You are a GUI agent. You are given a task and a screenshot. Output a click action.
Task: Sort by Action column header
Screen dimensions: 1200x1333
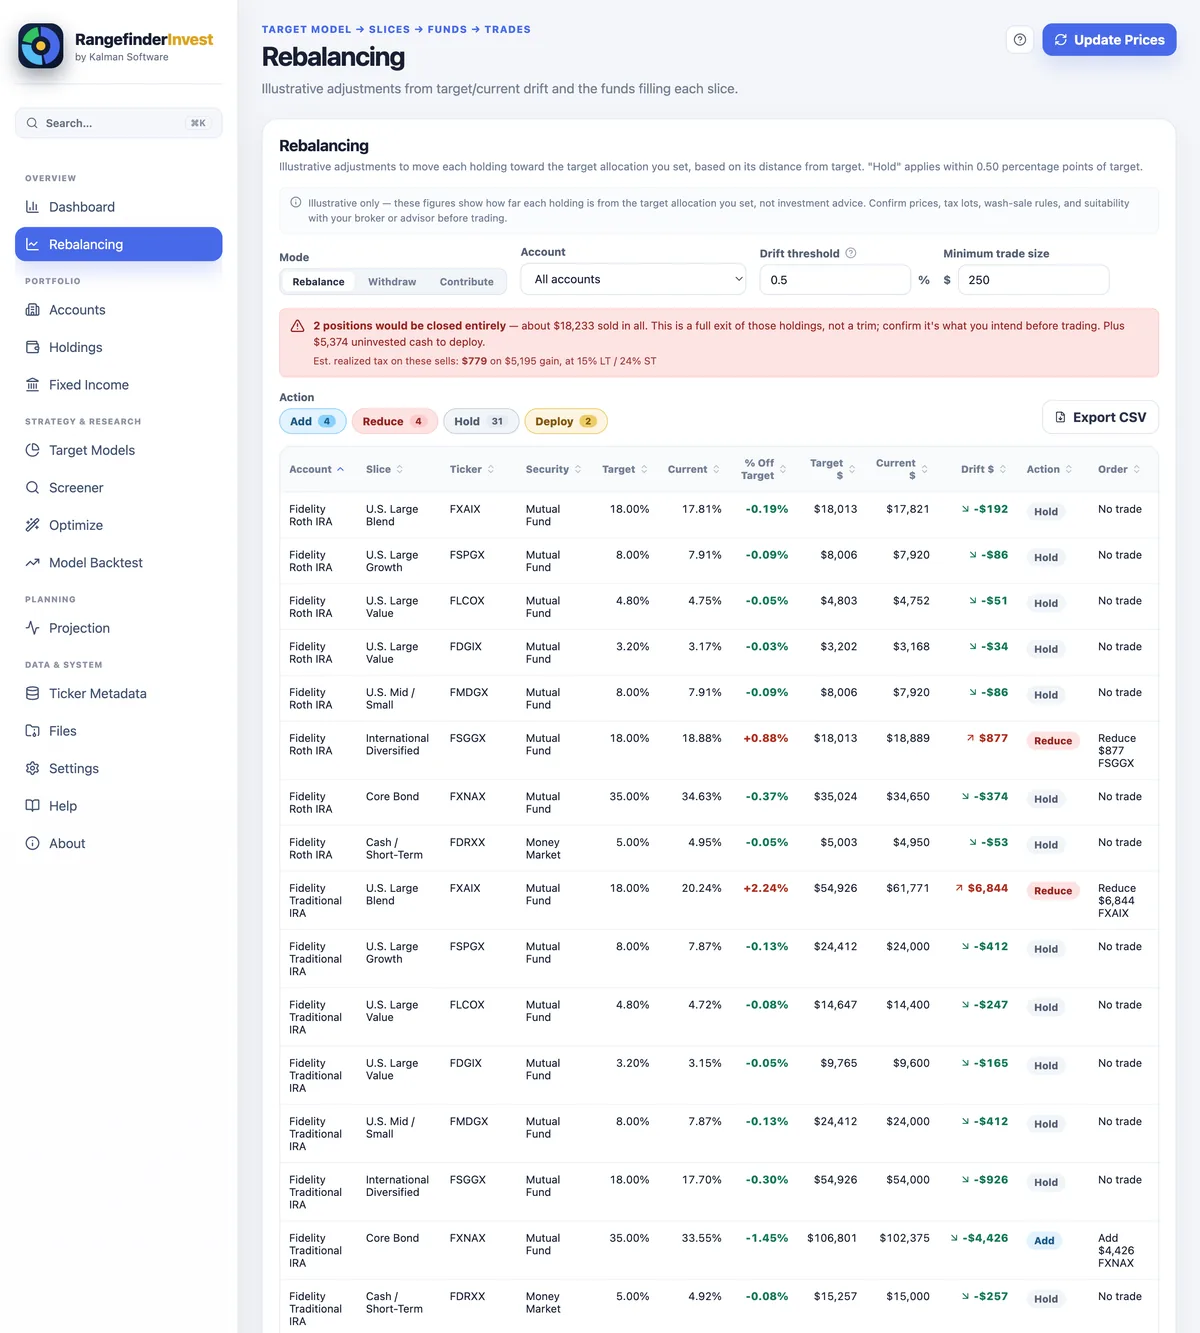point(1049,469)
